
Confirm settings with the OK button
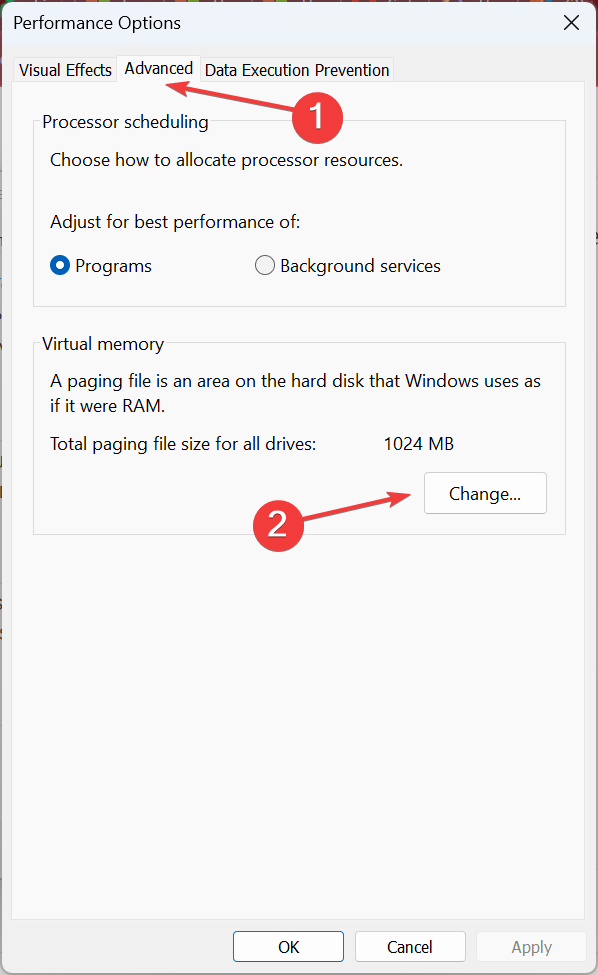[288, 946]
